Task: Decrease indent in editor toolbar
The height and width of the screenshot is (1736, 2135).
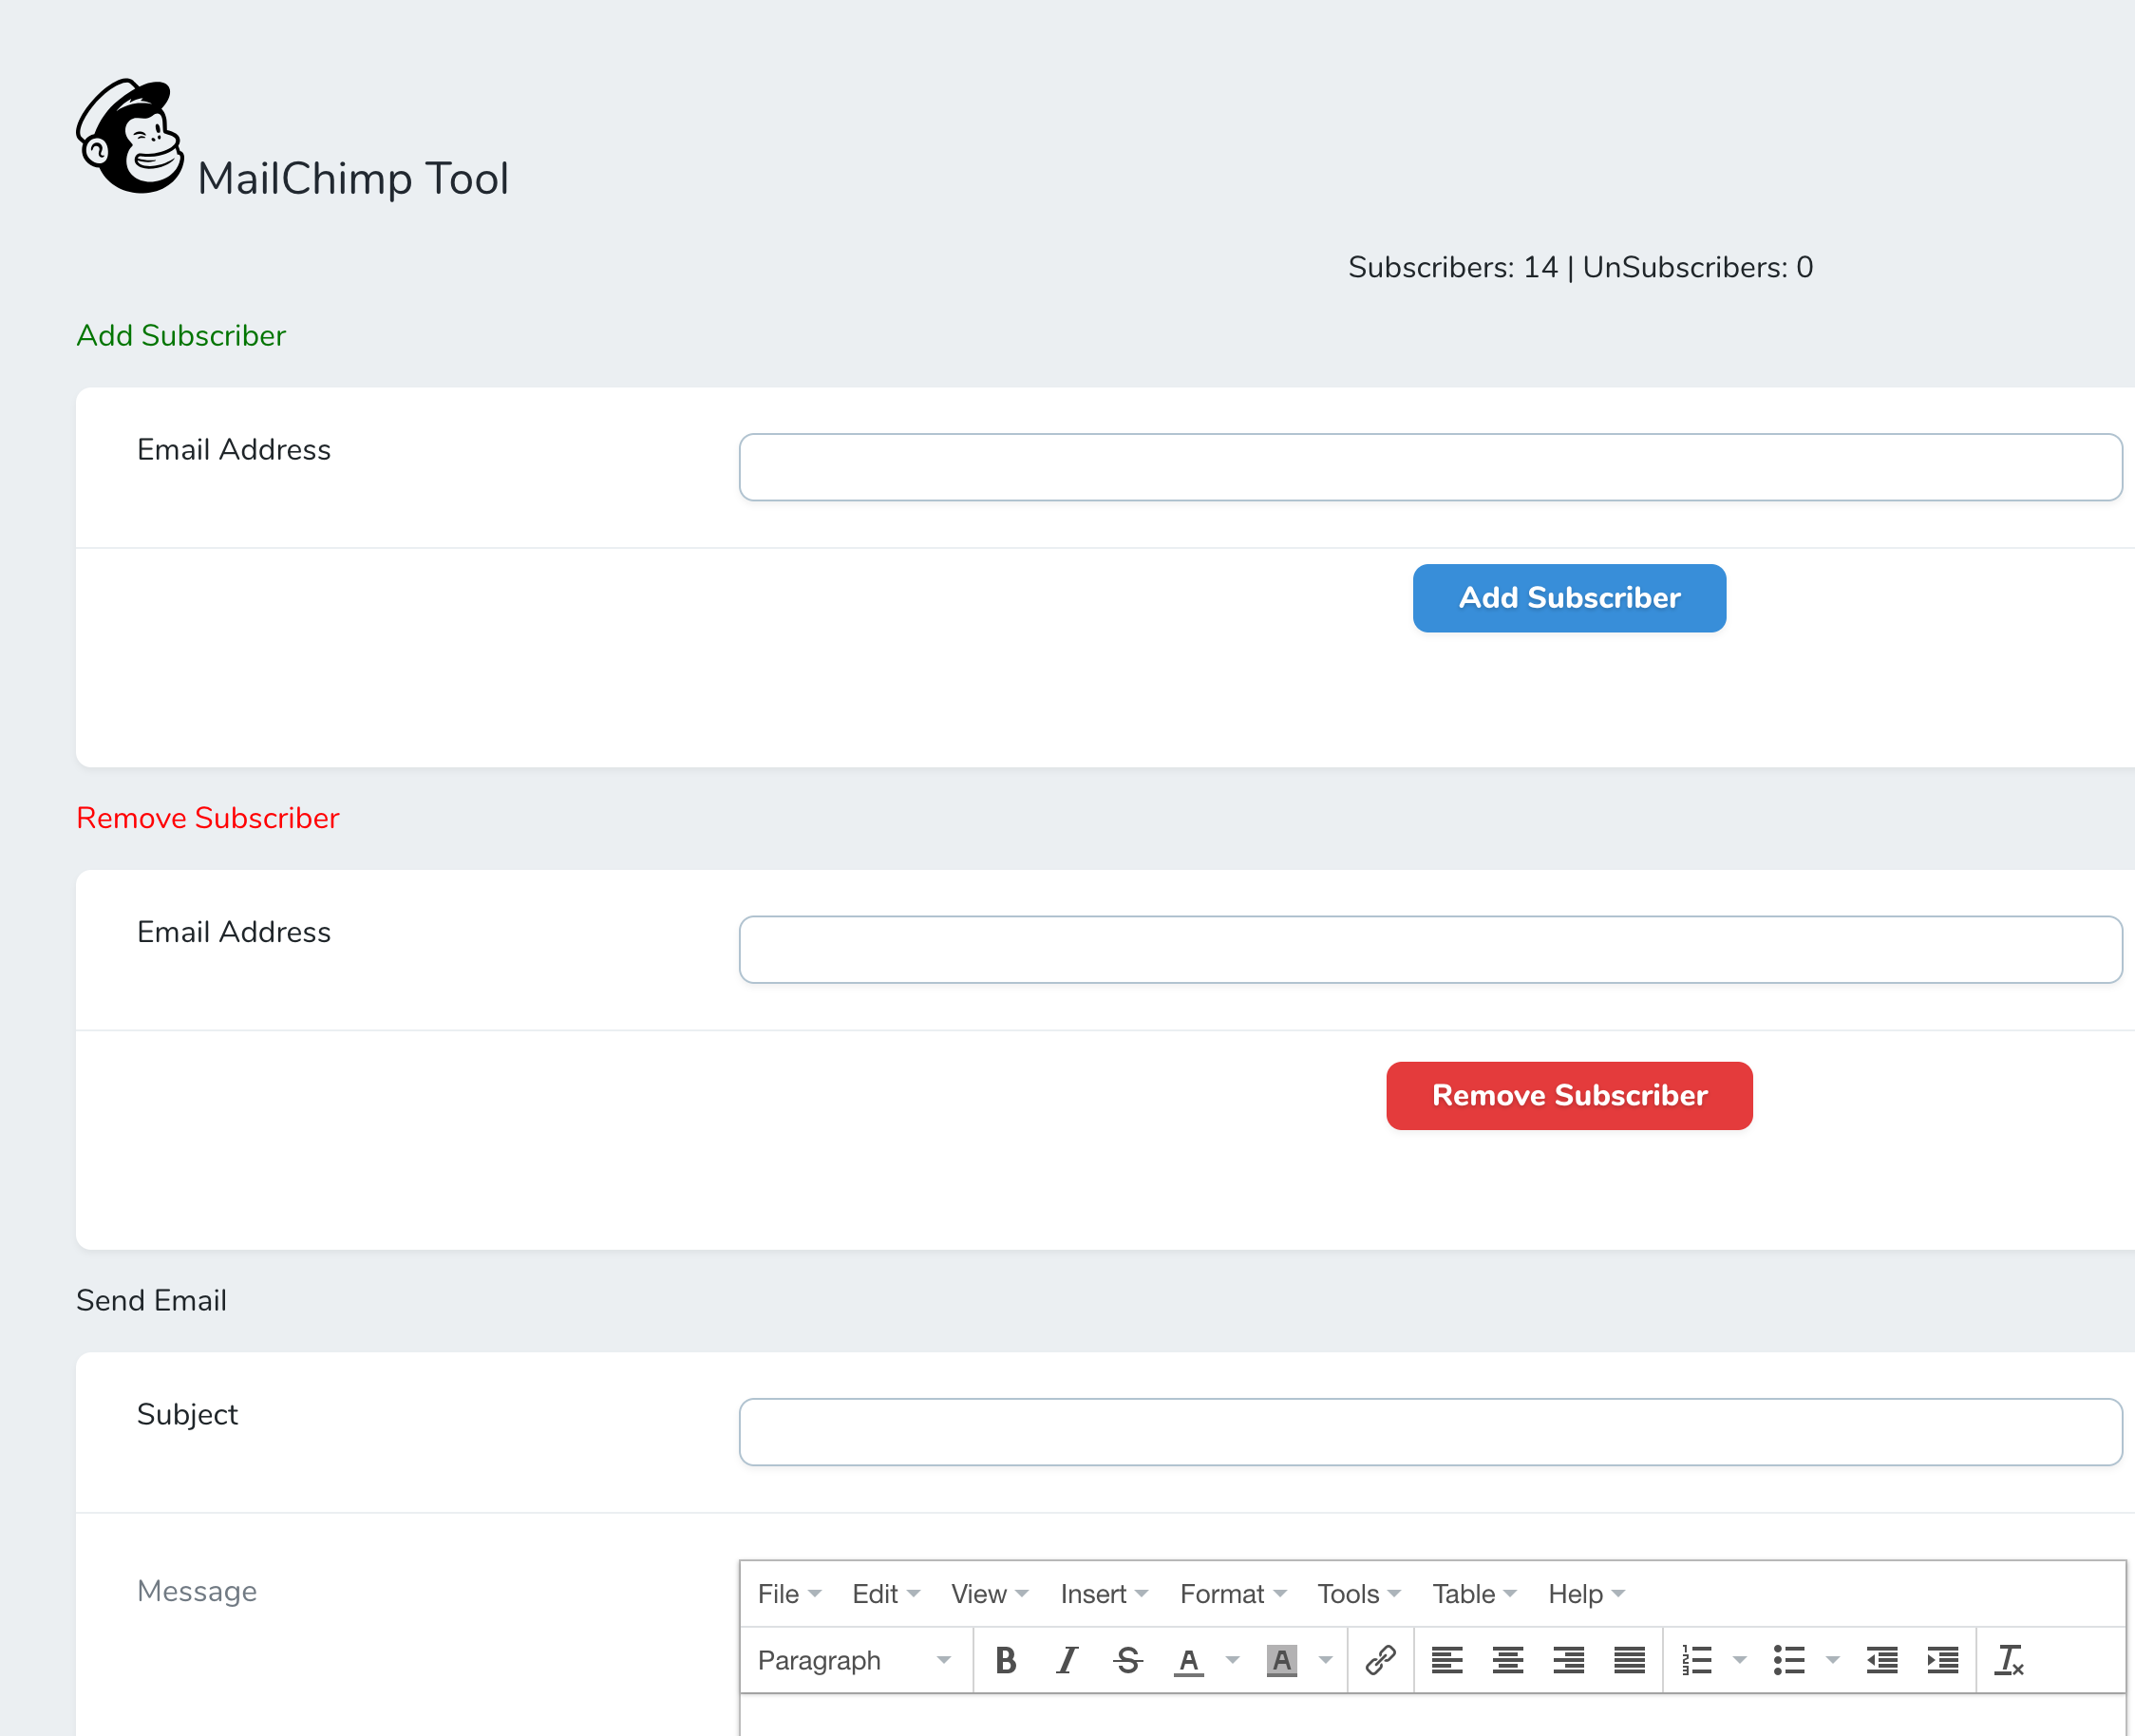Action: (x=1881, y=1661)
